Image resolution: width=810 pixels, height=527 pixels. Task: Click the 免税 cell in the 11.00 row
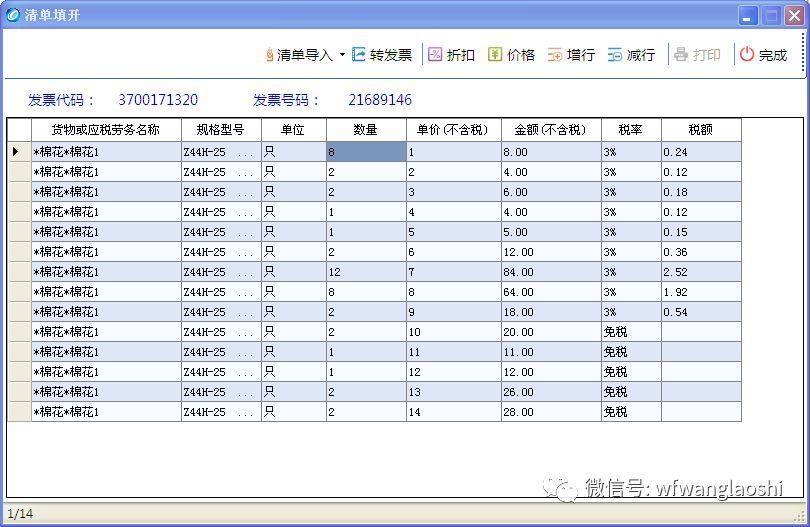coord(631,352)
